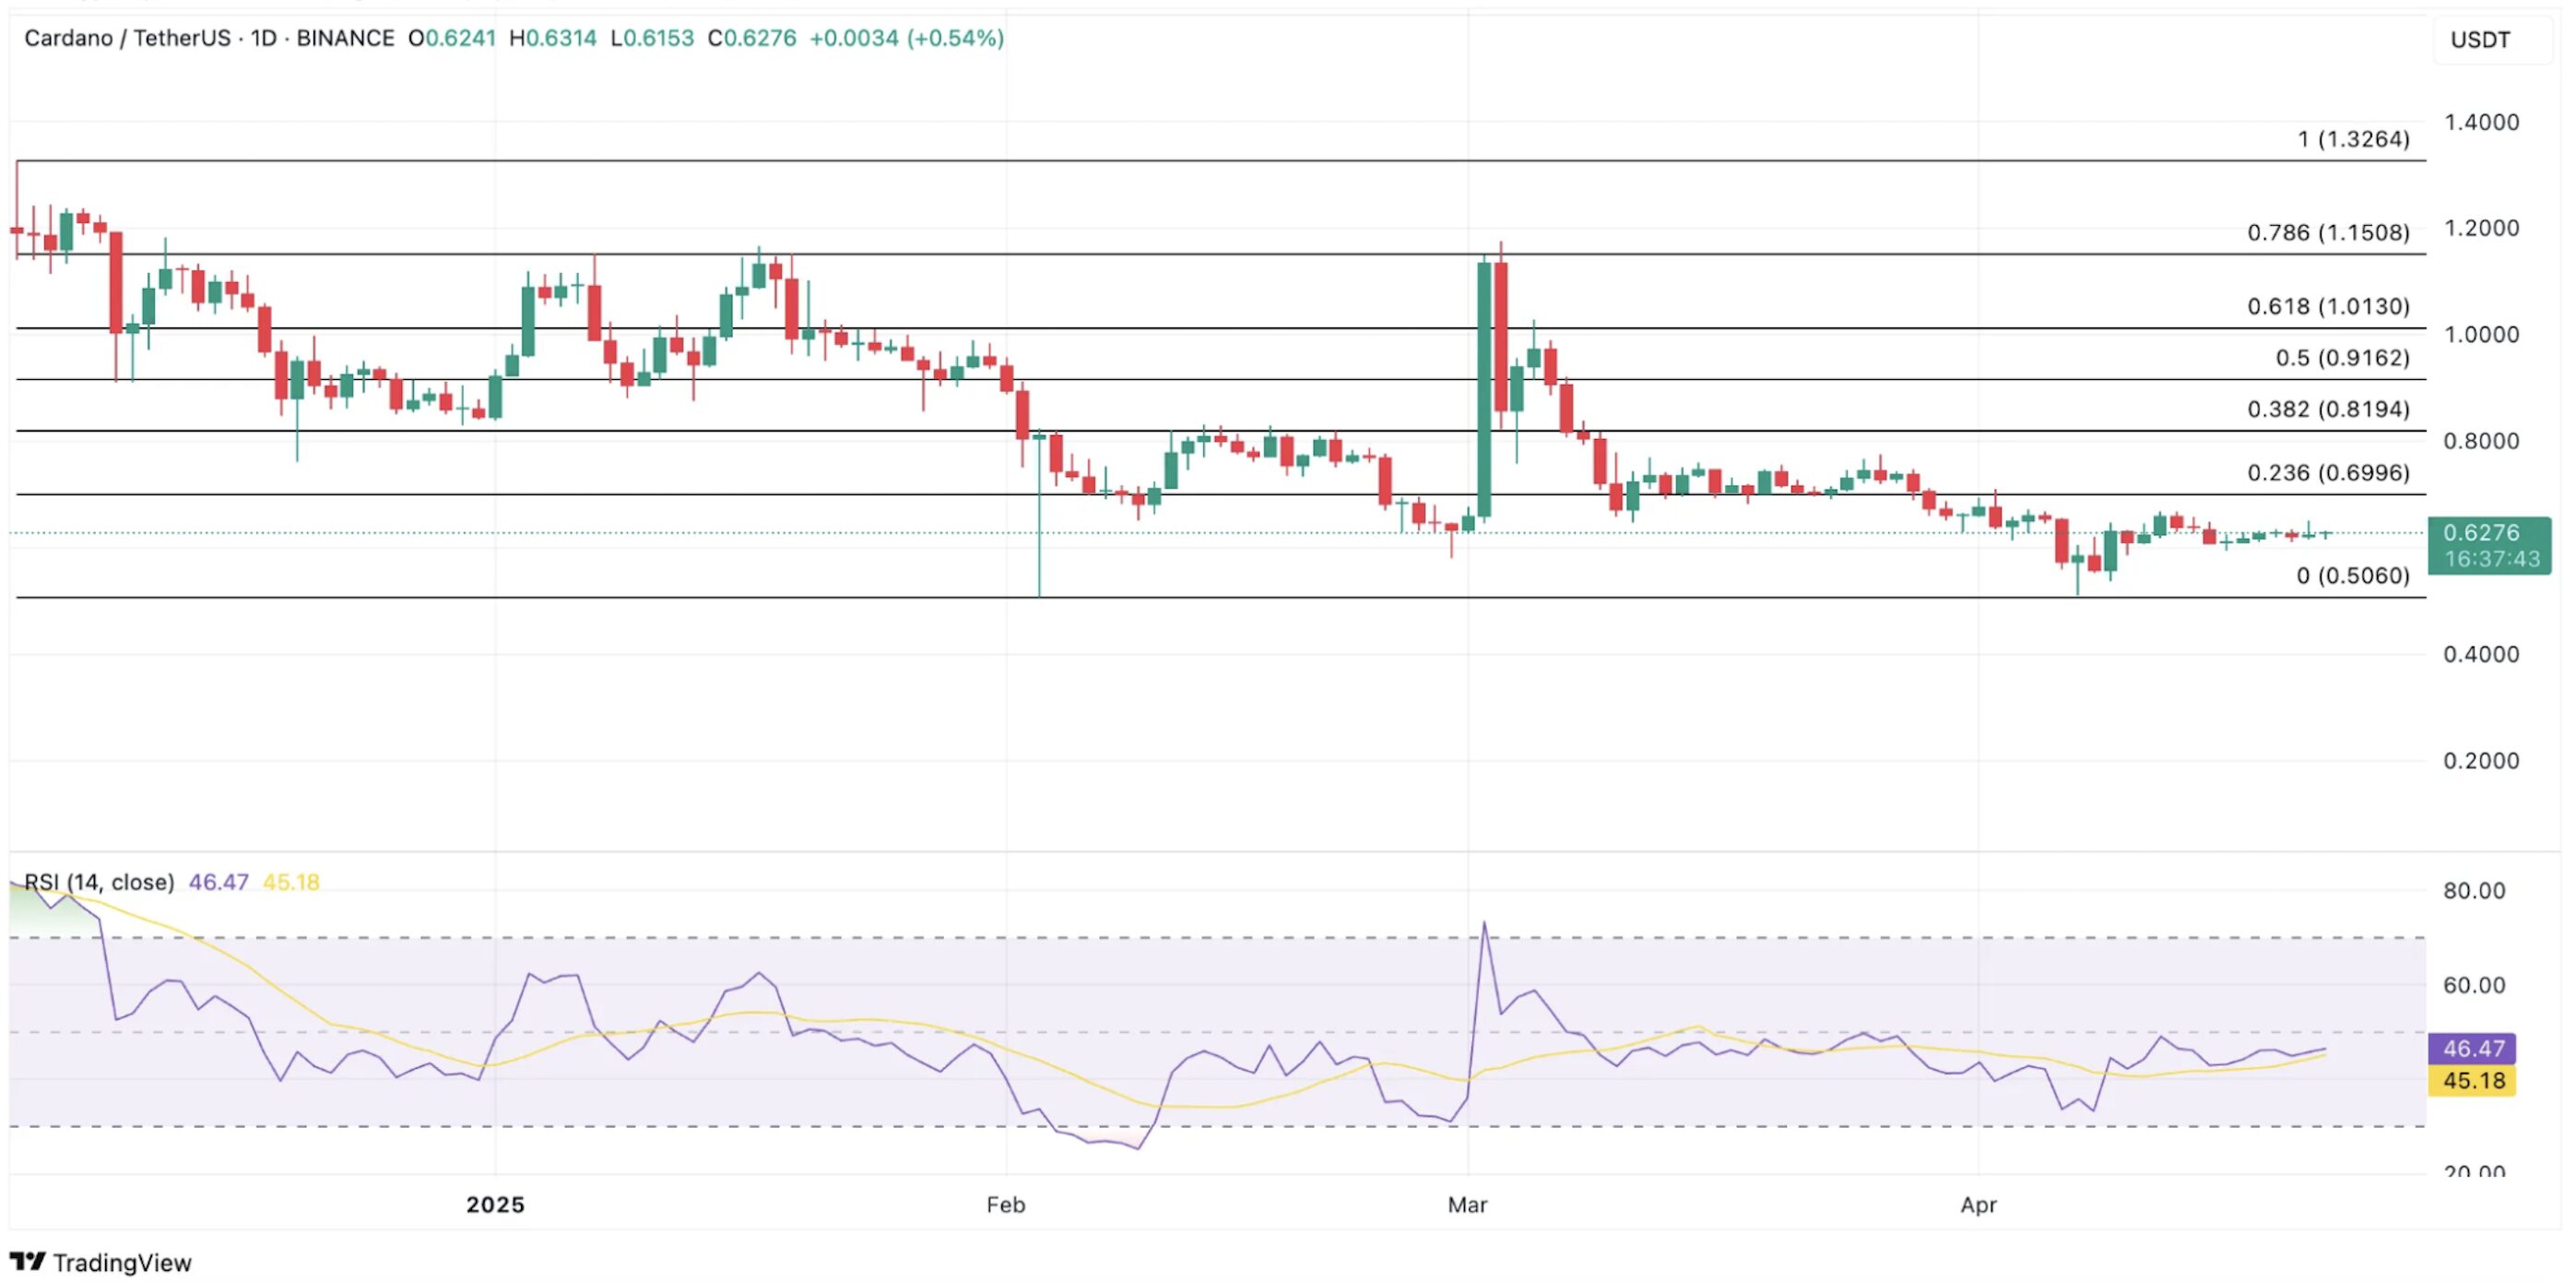Viewport: 2576px width, 1282px height.
Task: Click the open price value O0.6241
Action: point(452,38)
